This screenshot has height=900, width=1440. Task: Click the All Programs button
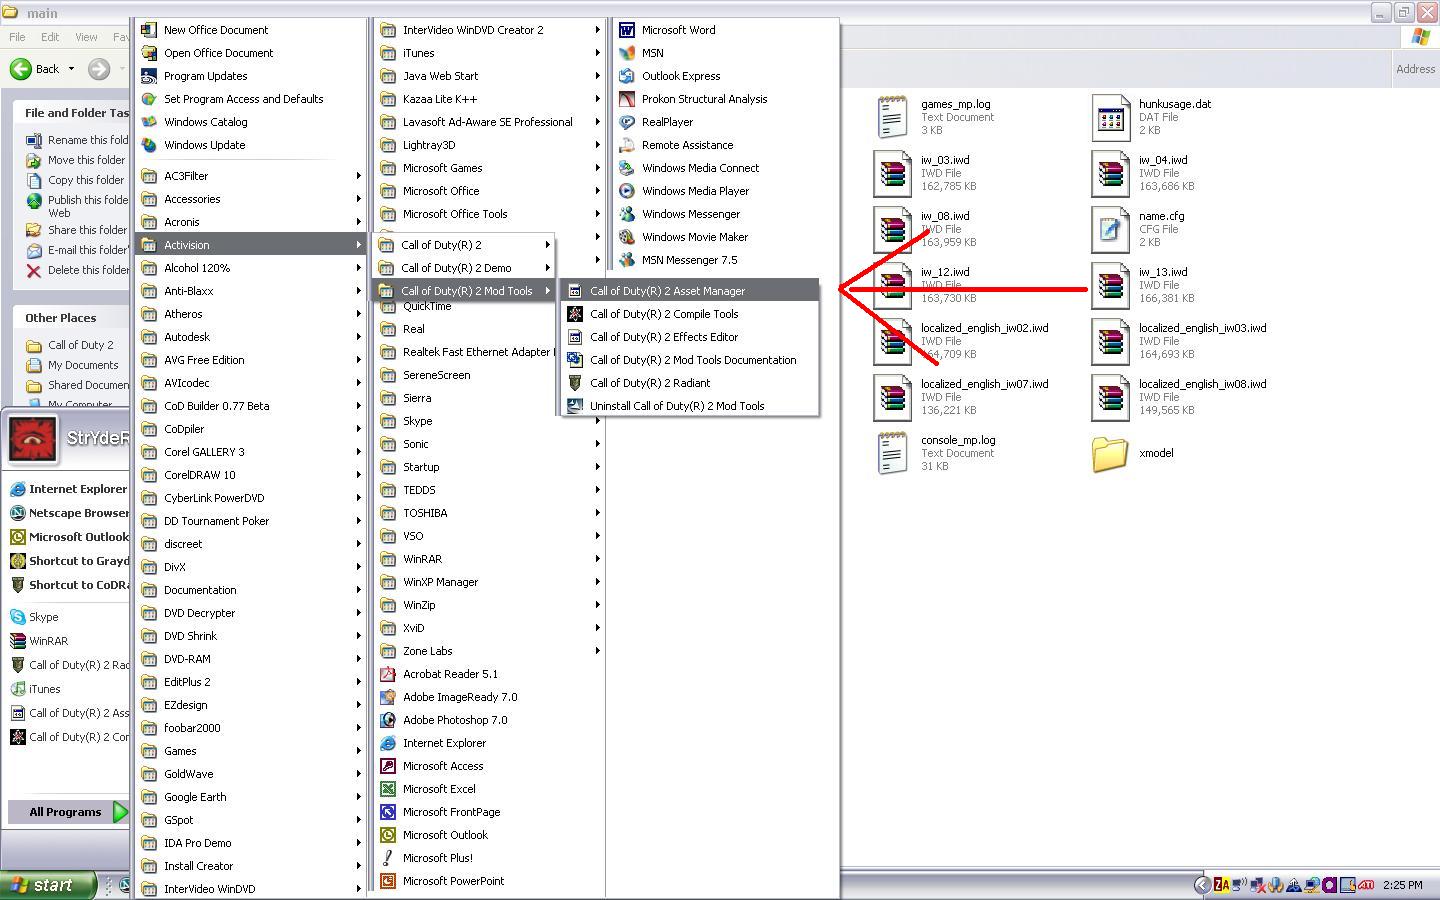pyautogui.click(x=69, y=812)
